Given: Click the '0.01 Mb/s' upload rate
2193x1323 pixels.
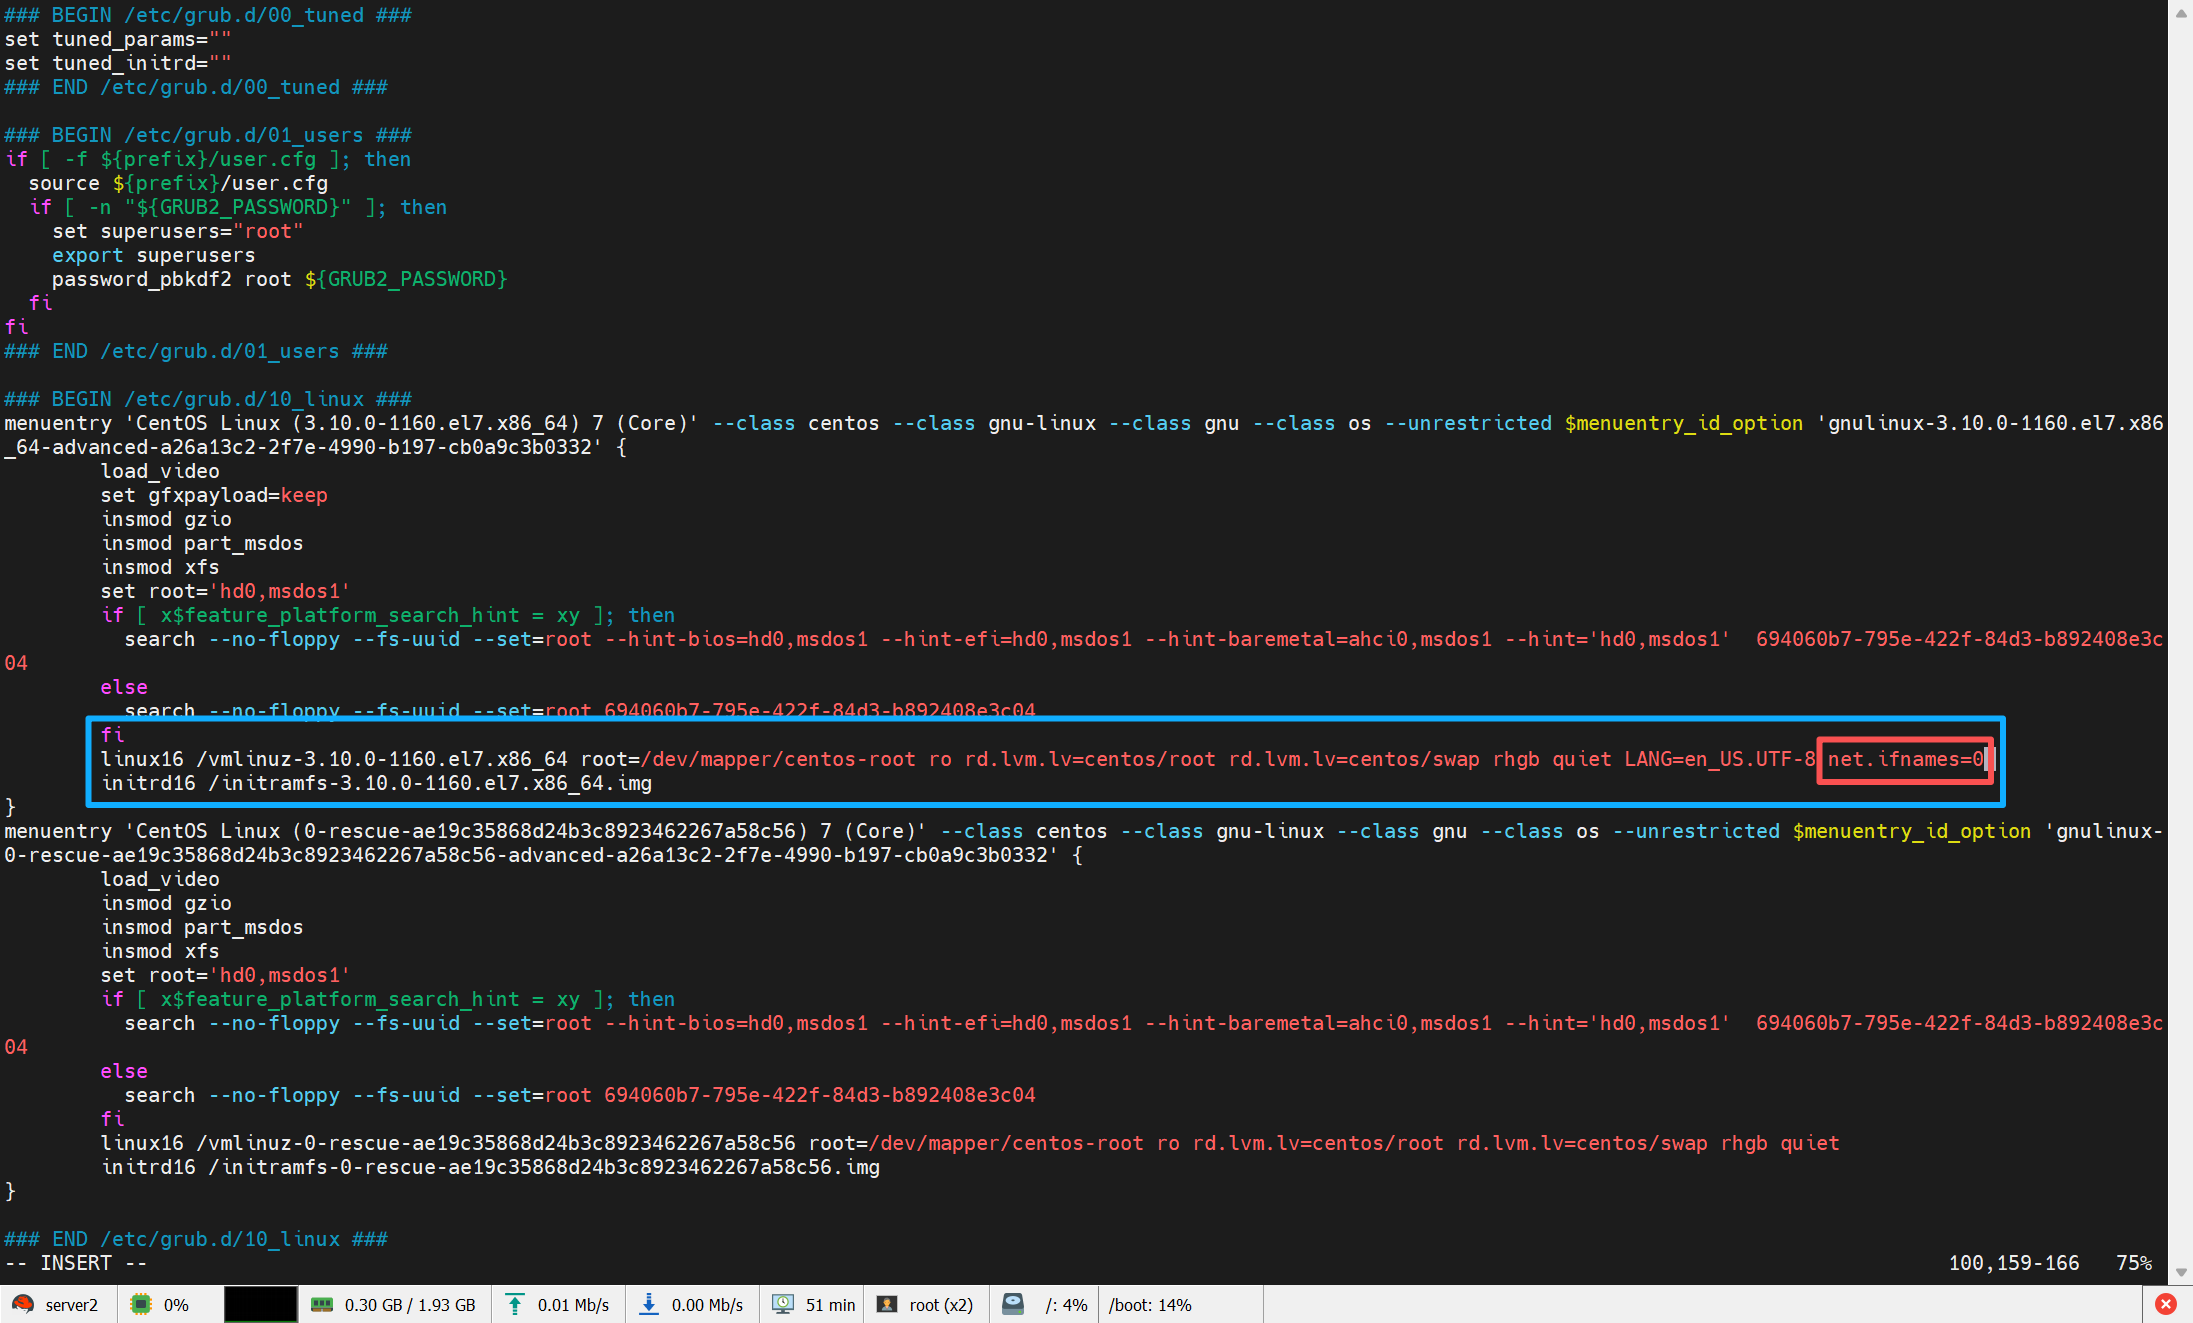Looking at the screenshot, I should click(x=573, y=1305).
